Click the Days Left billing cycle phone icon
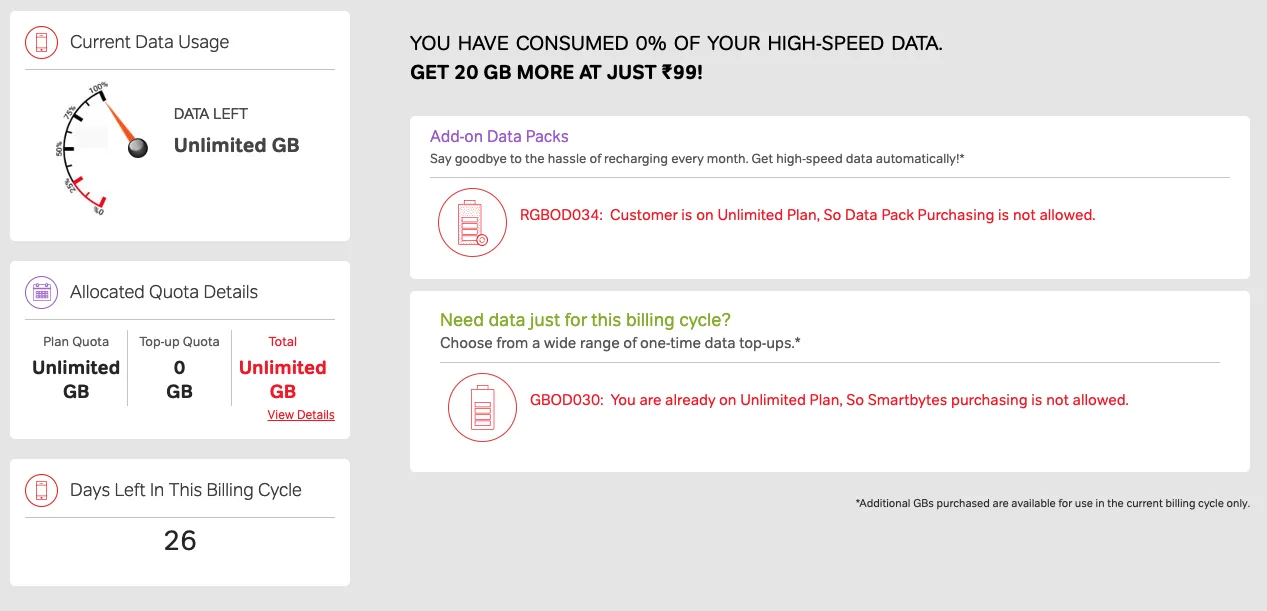The height and width of the screenshot is (611, 1267). tap(42, 490)
